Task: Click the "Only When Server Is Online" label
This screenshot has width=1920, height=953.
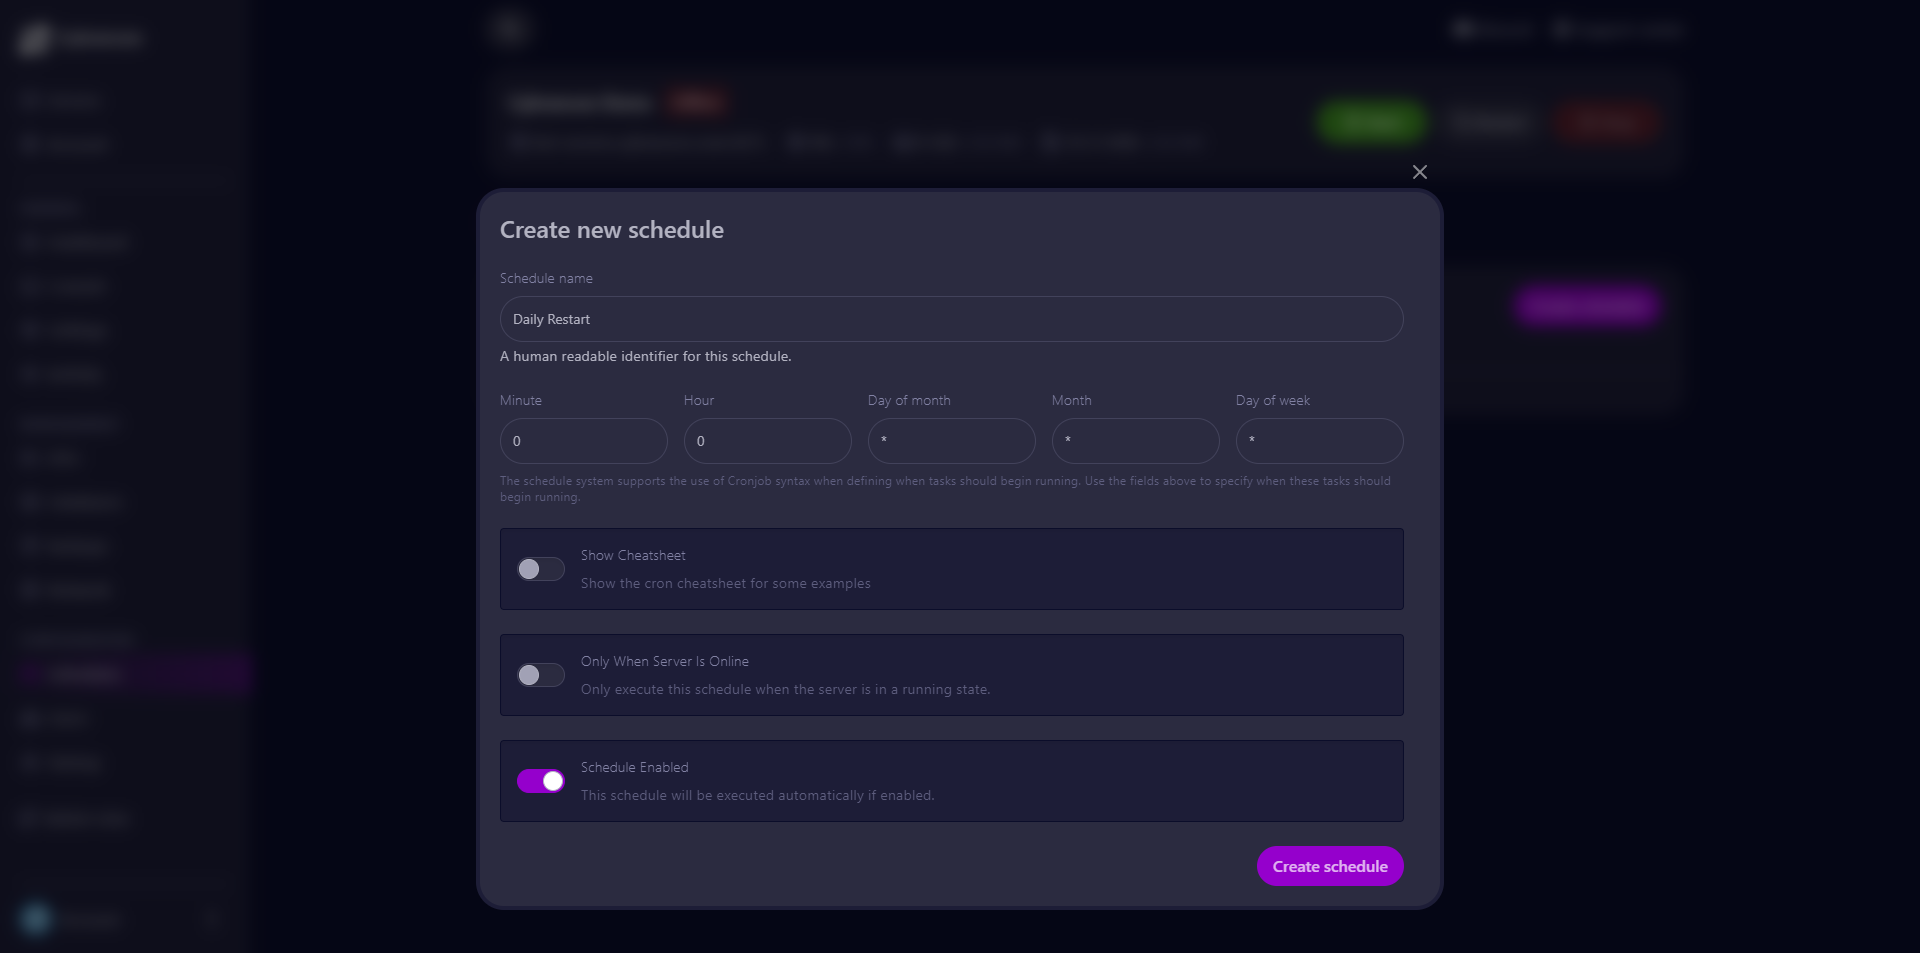Action: [x=664, y=661]
